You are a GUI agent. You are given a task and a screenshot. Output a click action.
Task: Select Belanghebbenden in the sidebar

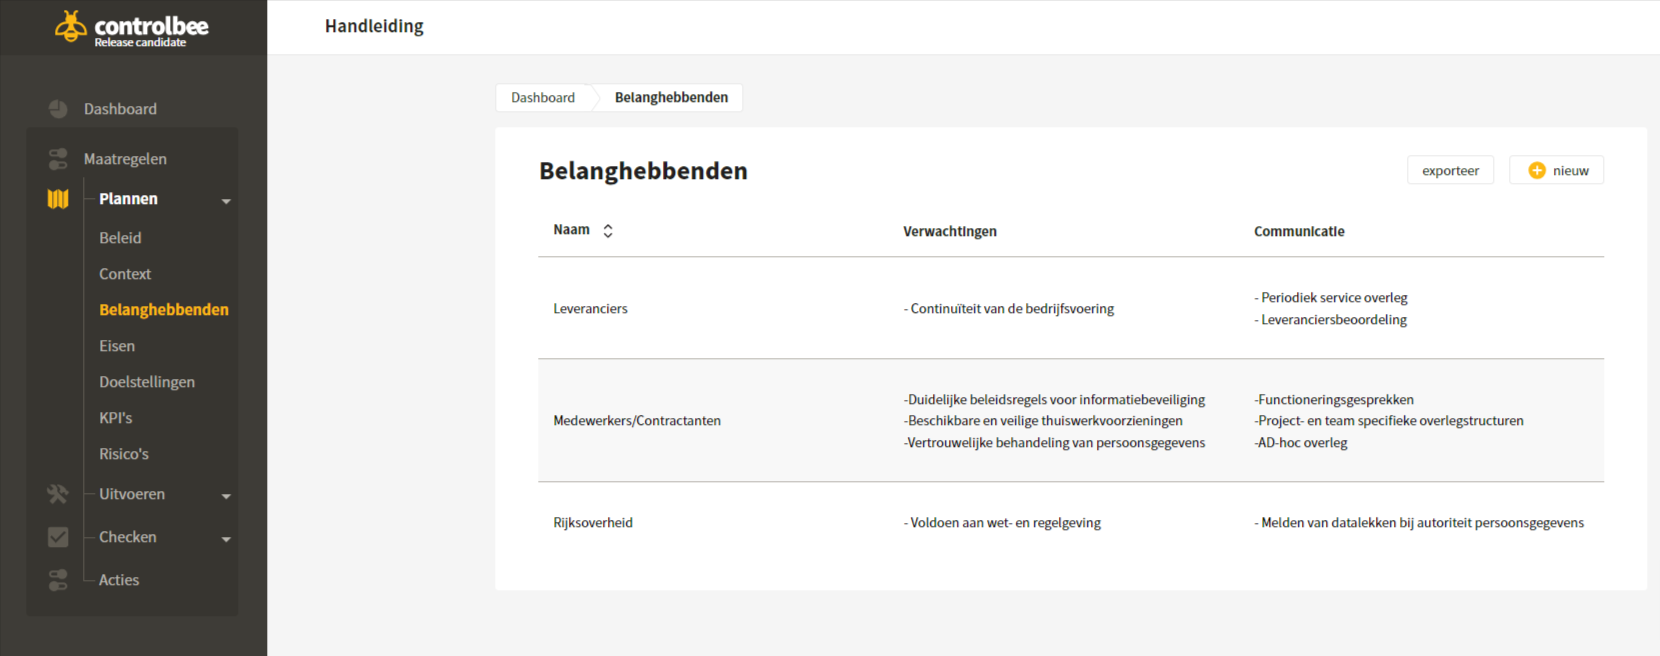point(164,310)
